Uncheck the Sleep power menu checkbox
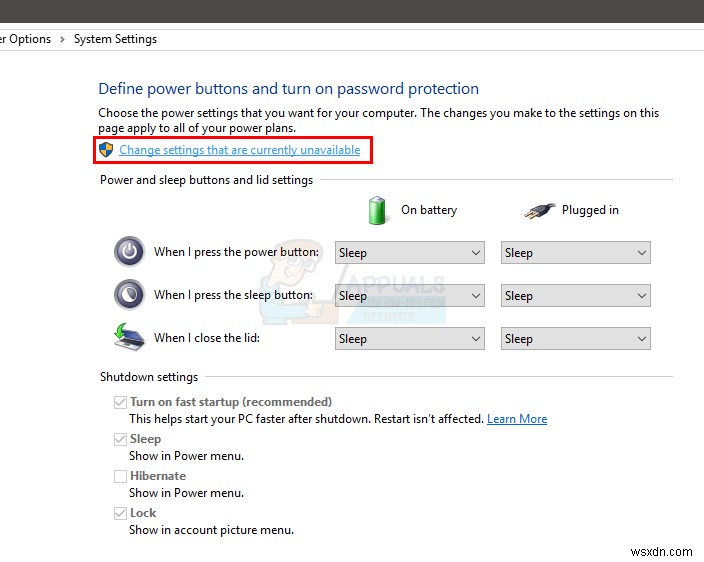This screenshot has height=562, width=704. (120, 439)
